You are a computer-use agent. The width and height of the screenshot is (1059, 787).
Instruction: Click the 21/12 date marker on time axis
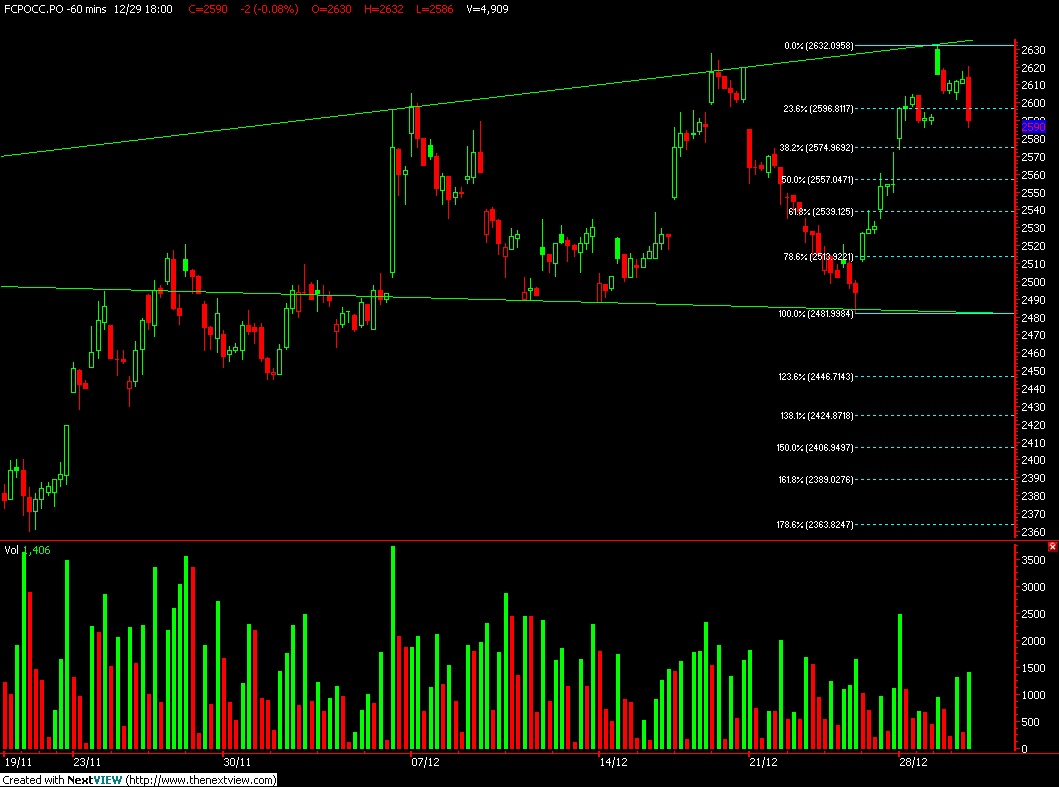(763, 762)
